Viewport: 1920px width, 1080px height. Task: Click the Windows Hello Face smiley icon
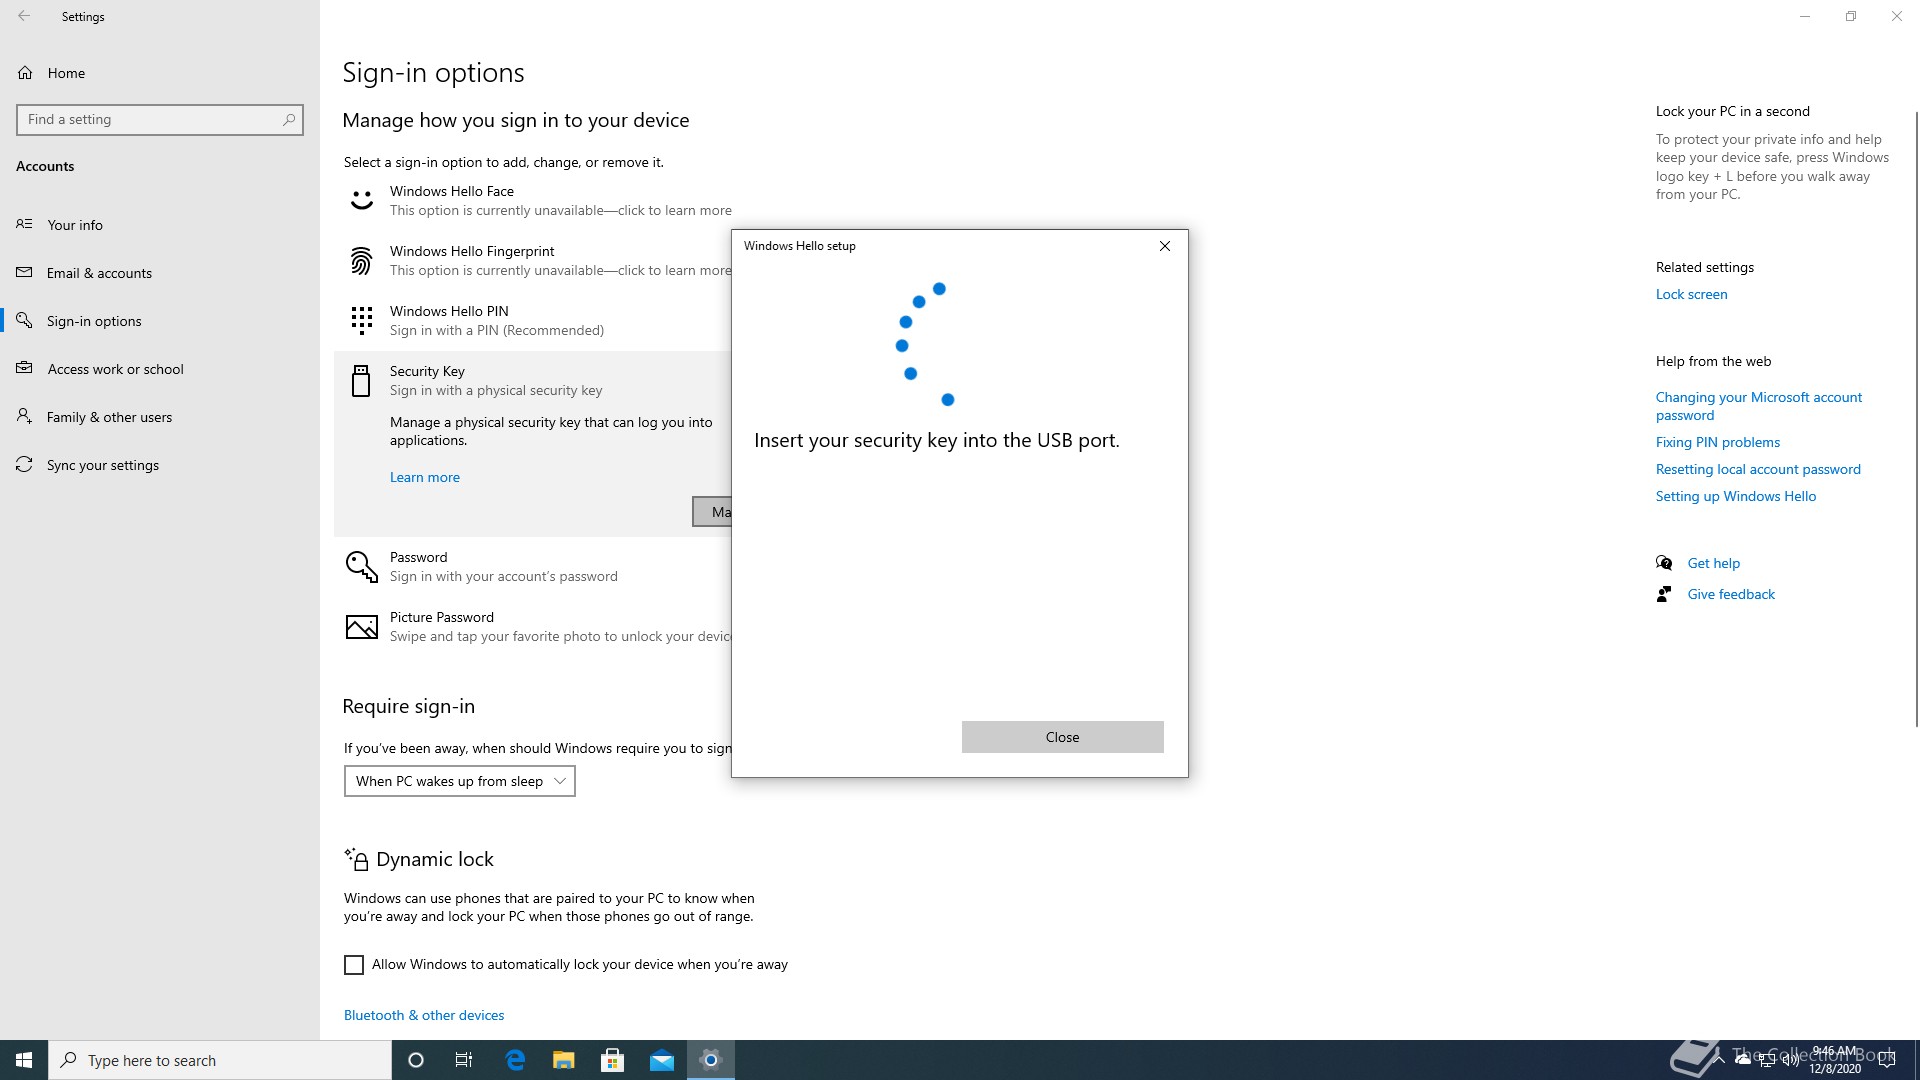[361, 201]
